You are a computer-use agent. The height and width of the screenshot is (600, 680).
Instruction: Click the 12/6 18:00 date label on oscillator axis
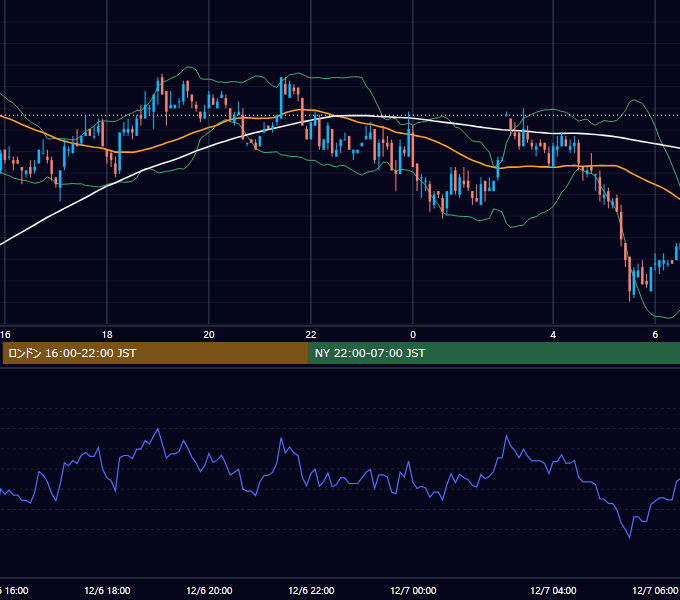point(107,590)
